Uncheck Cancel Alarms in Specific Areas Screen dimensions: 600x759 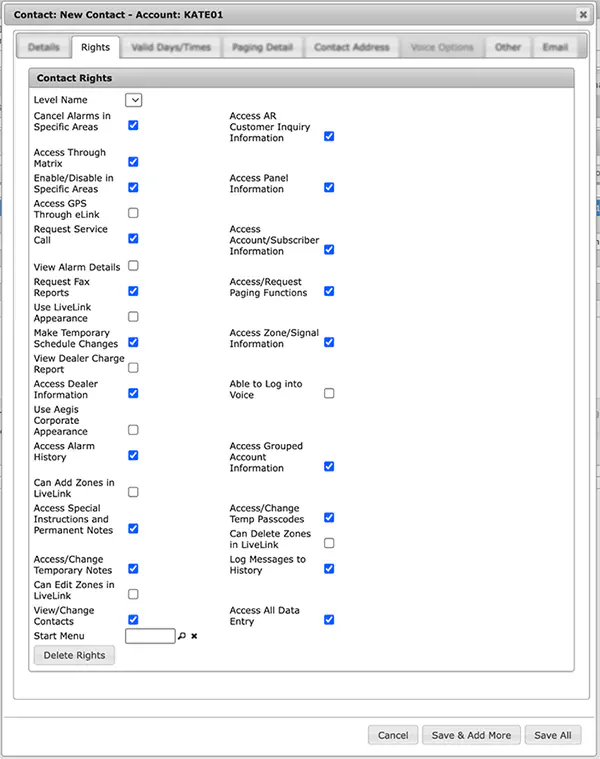[133, 125]
